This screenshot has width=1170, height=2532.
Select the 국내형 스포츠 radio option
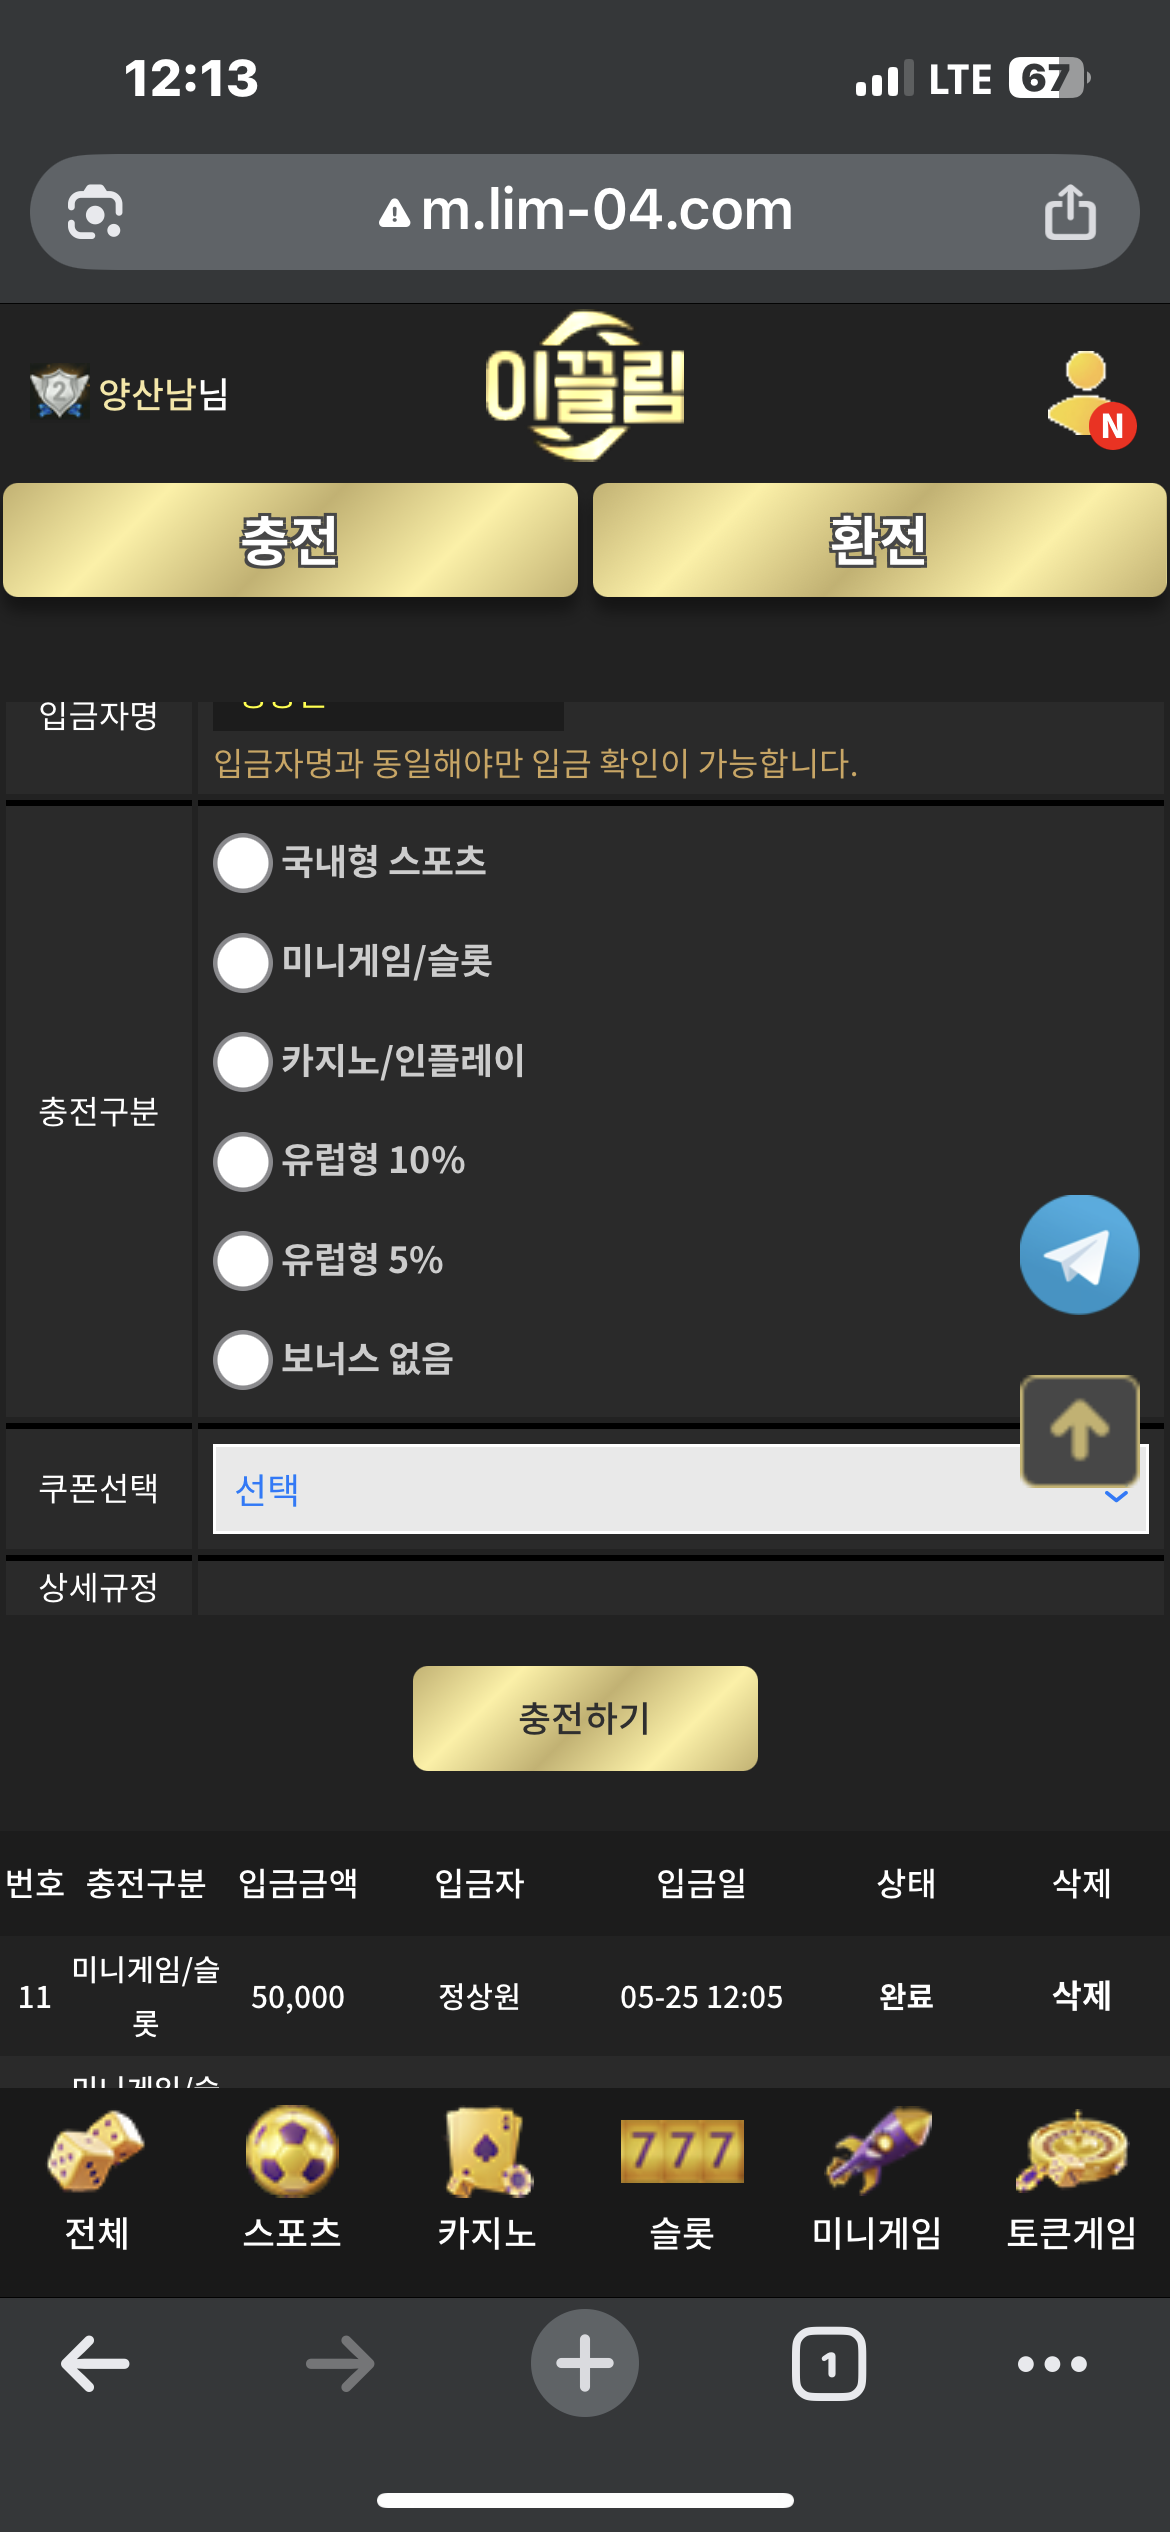243,862
